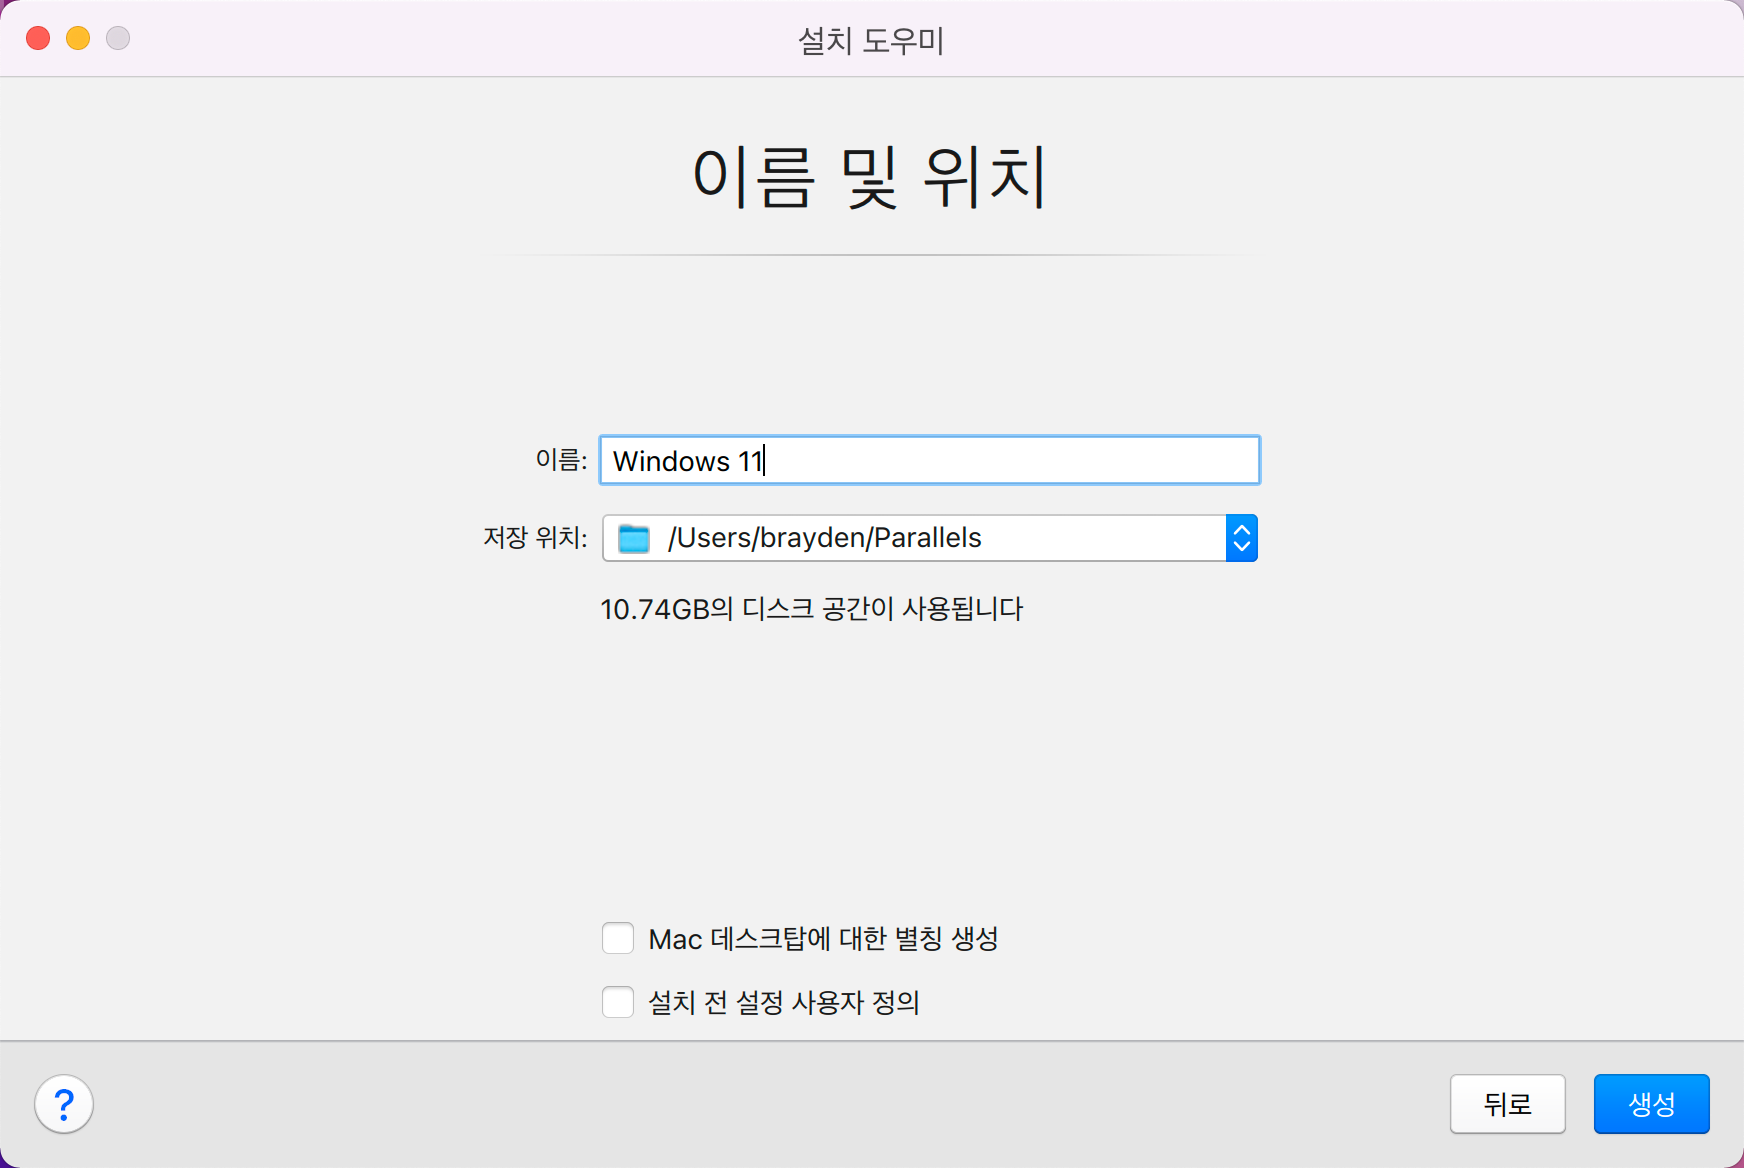Click the blue folder icon in save location
Viewport: 1744px width, 1168px height.
[634, 538]
